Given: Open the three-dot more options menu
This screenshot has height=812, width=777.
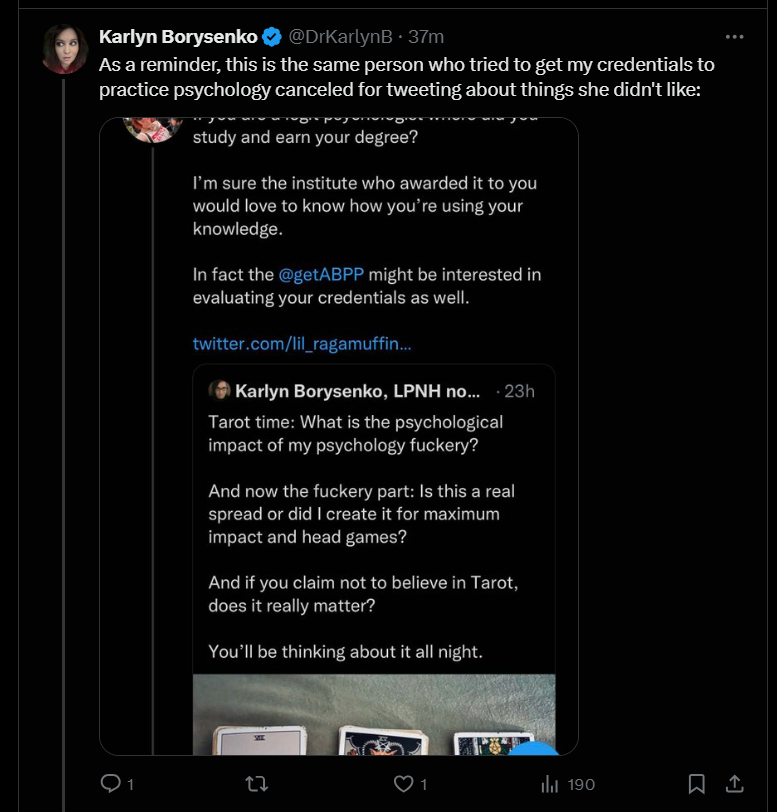Looking at the screenshot, I should tap(735, 37).
